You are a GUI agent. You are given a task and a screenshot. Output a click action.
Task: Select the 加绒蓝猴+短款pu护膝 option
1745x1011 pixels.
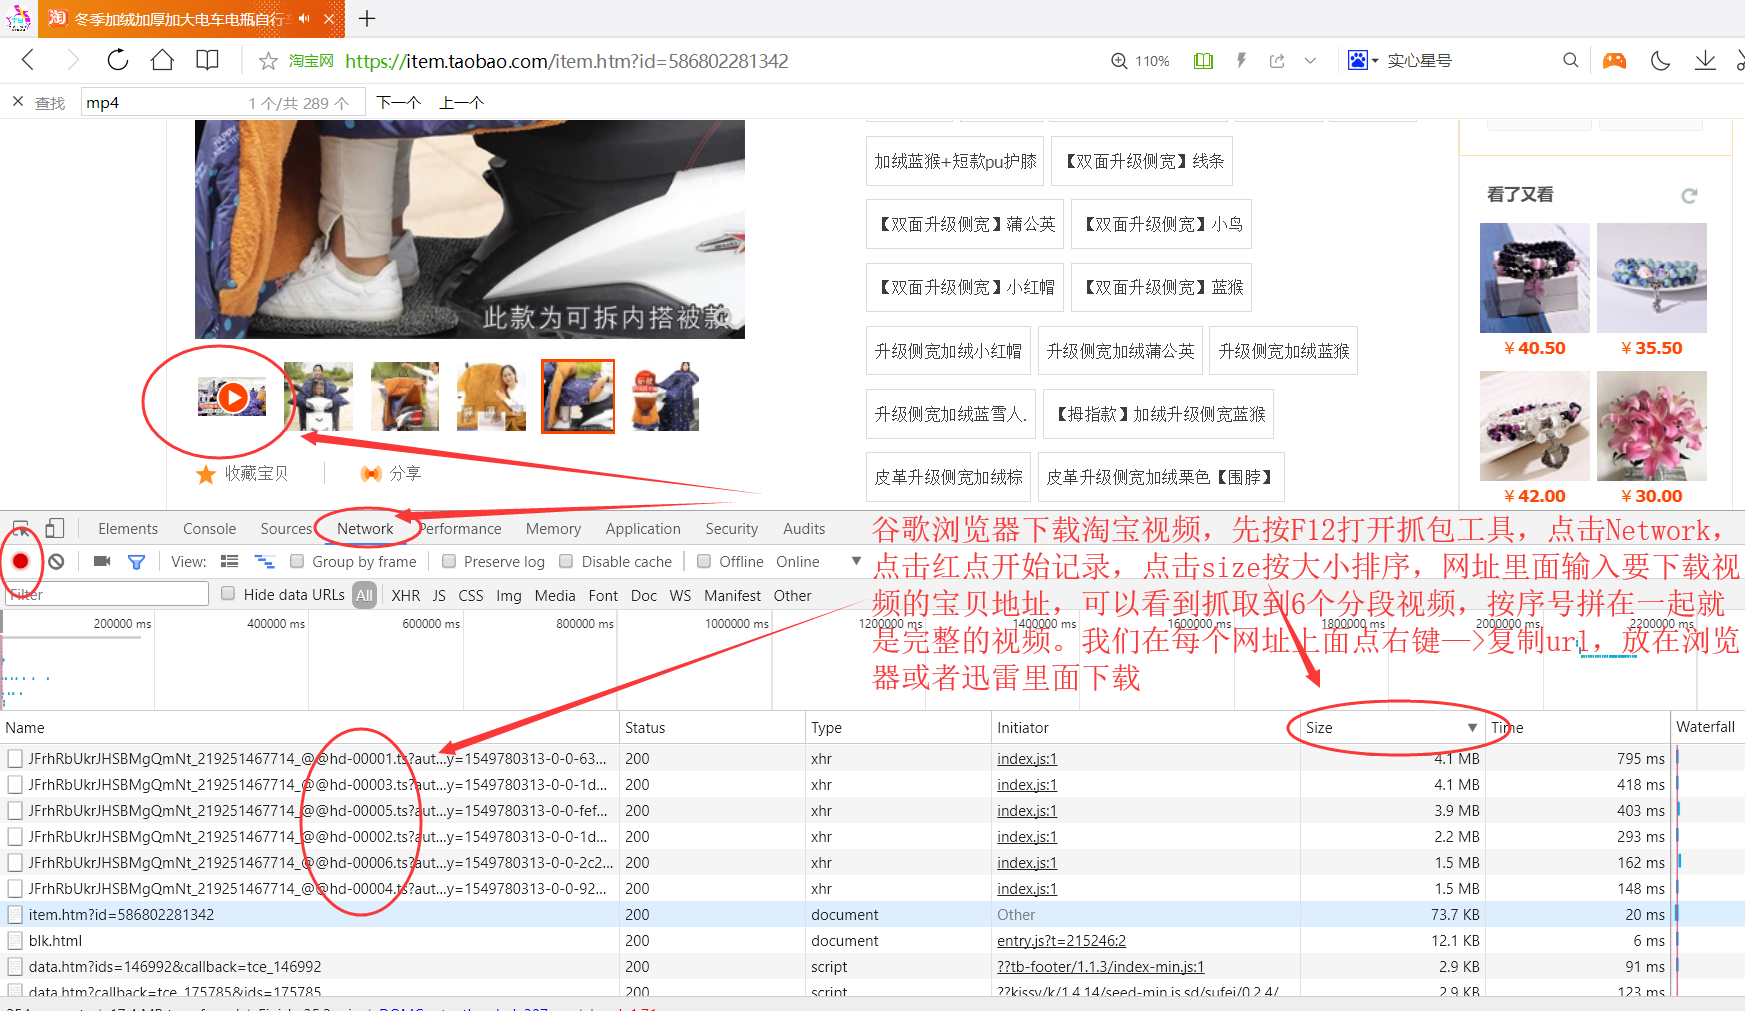(955, 161)
